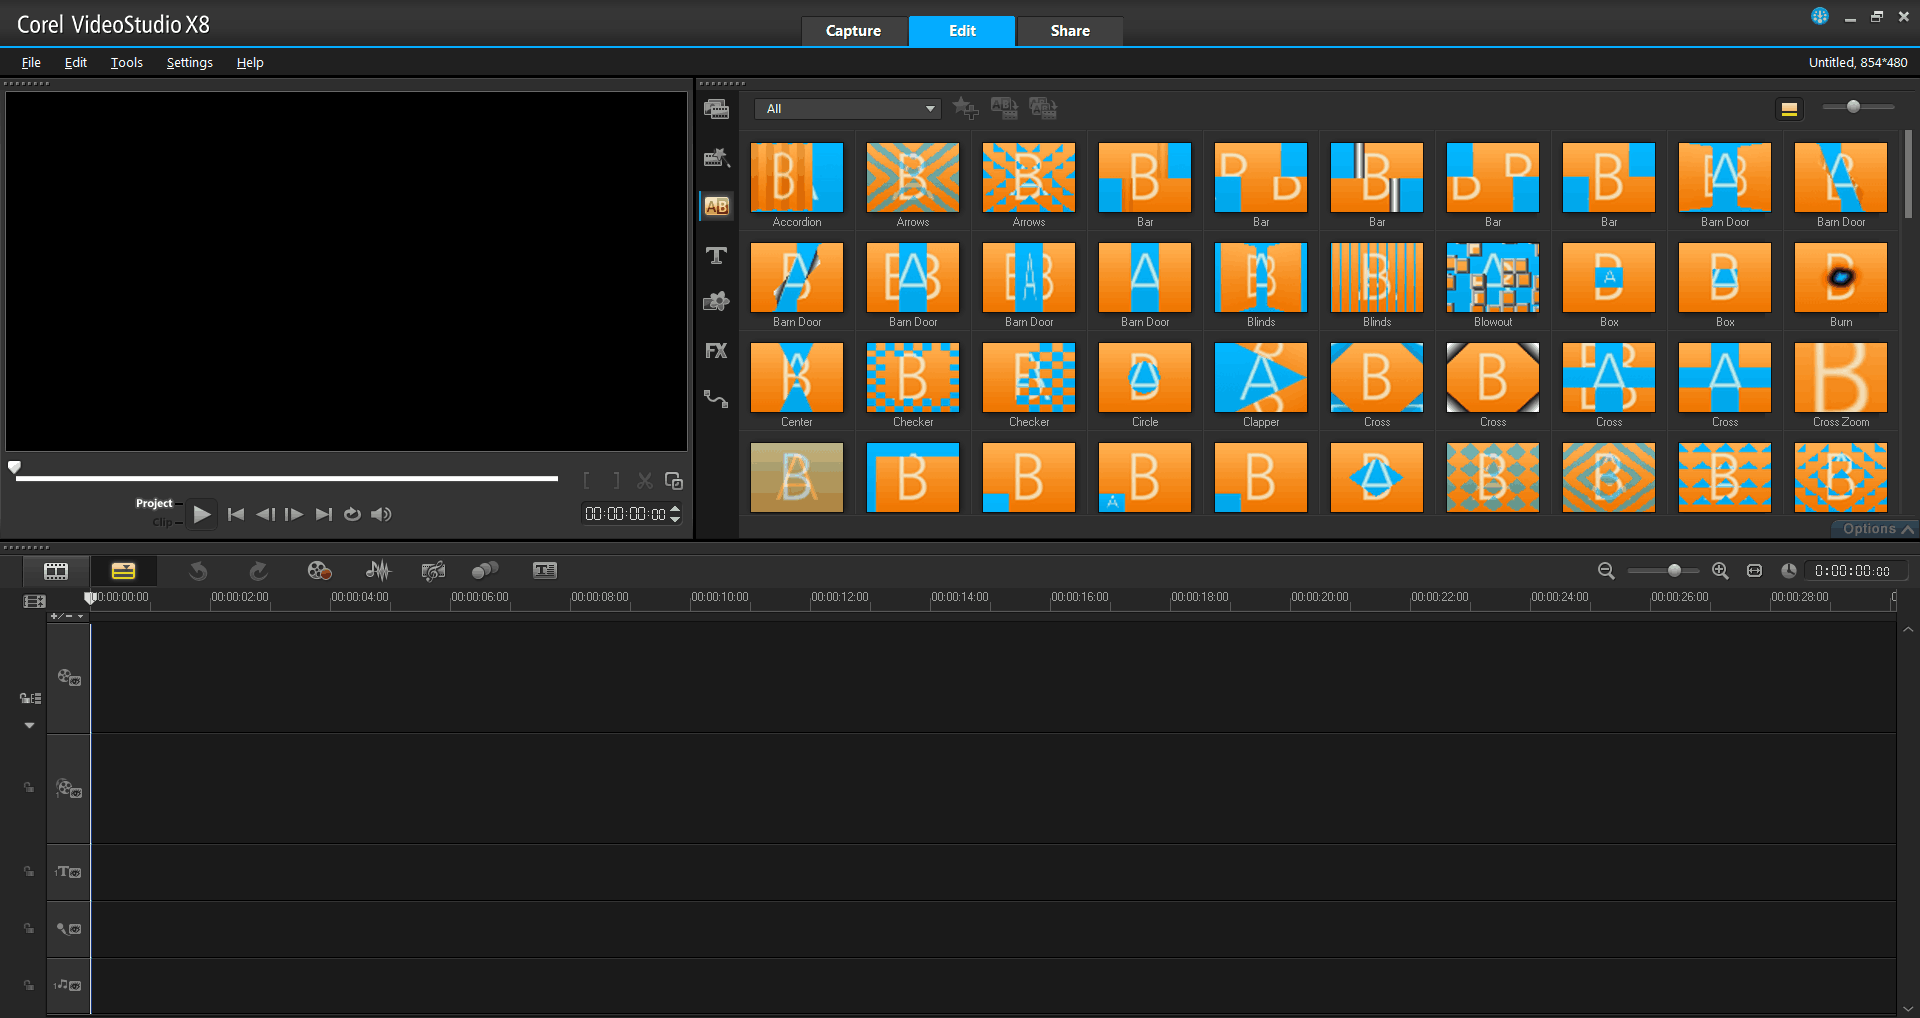Viewport: 1920px width, 1018px height.
Task: Zoom in the timeline
Action: 1720,571
